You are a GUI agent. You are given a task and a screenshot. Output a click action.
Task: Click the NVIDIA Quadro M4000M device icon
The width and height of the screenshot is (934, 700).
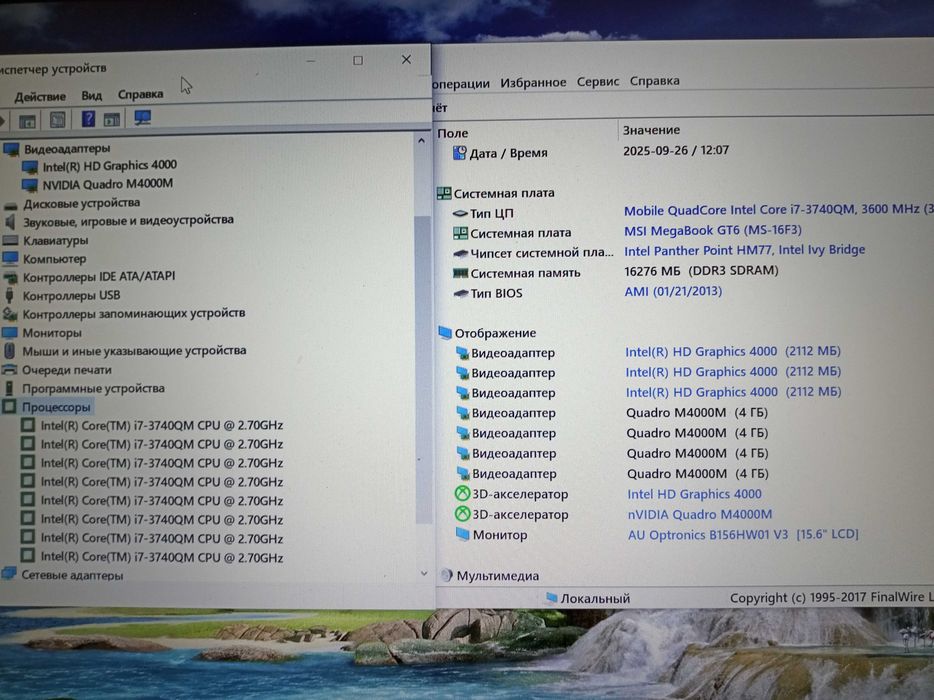click(x=30, y=185)
